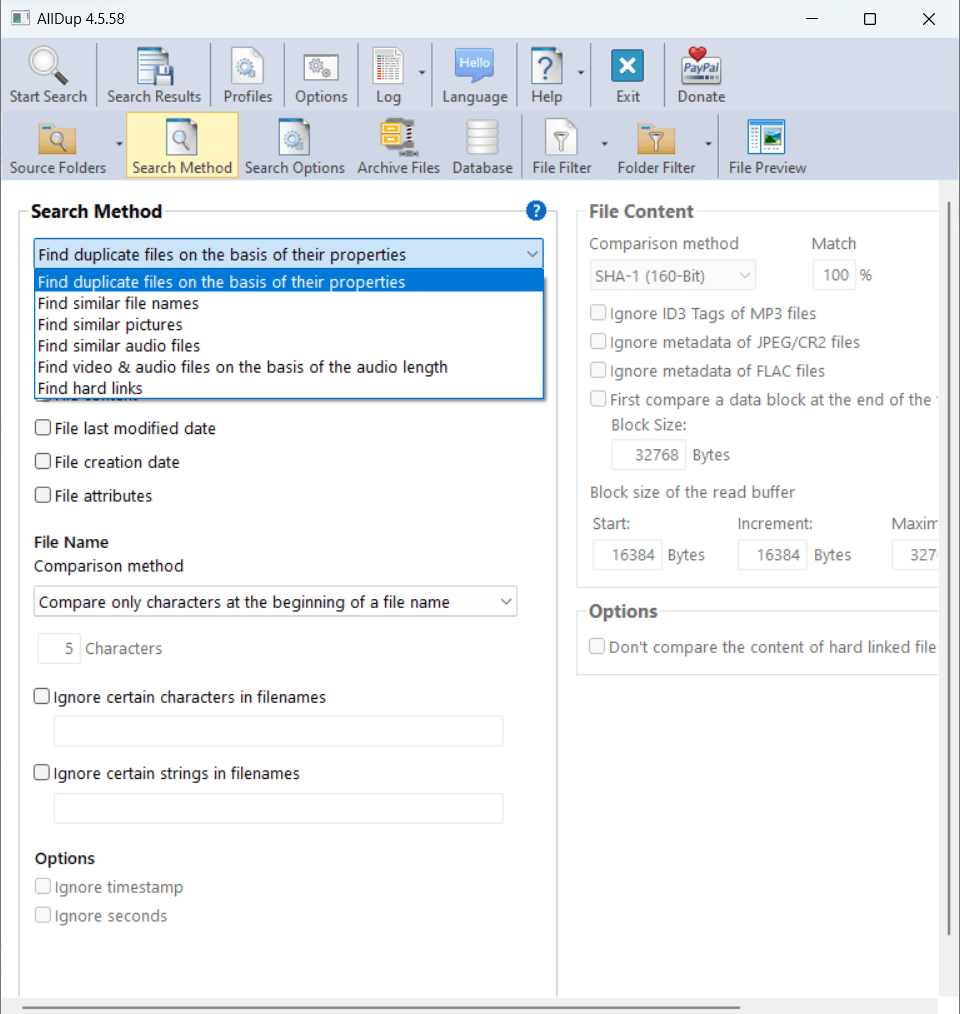This screenshot has height=1014, width=960.
Task: Open the Log icon
Action: tap(388, 66)
